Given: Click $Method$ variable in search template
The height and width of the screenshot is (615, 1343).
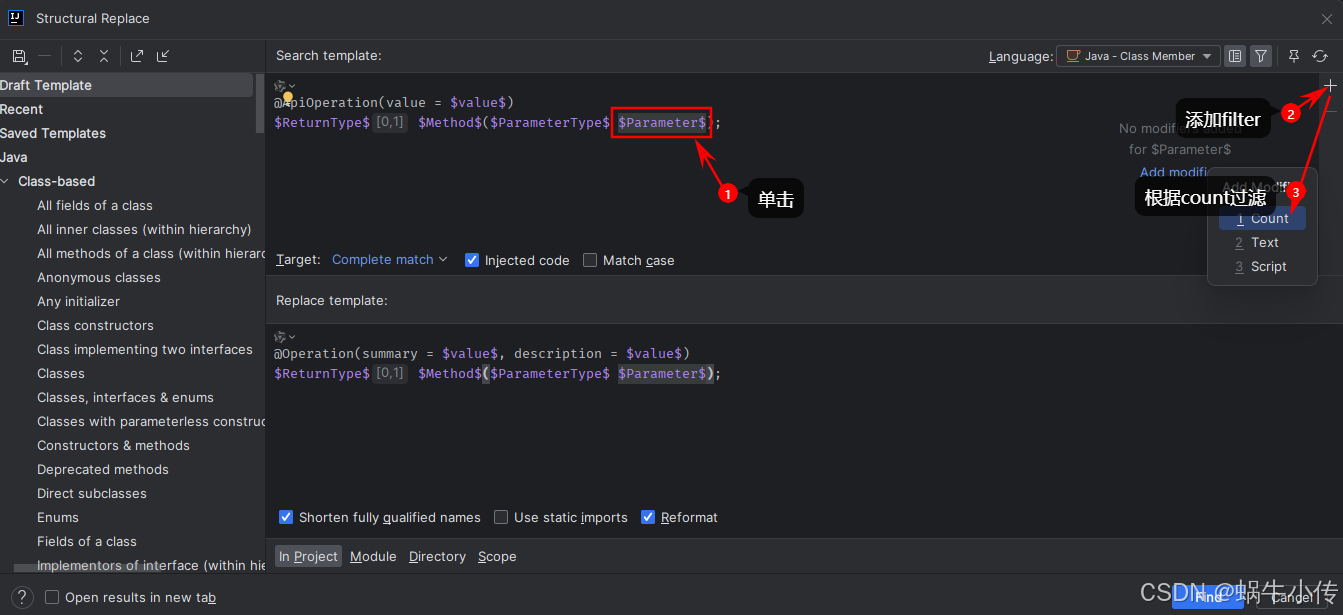Looking at the screenshot, I should [x=450, y=122].
